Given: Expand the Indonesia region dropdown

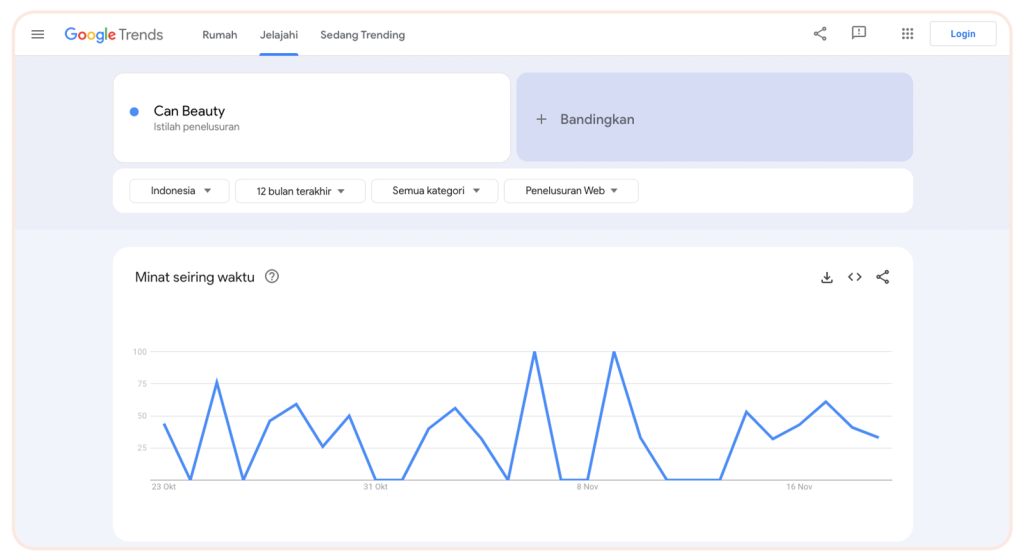Looking at the screenshot, I should [180, 191].
